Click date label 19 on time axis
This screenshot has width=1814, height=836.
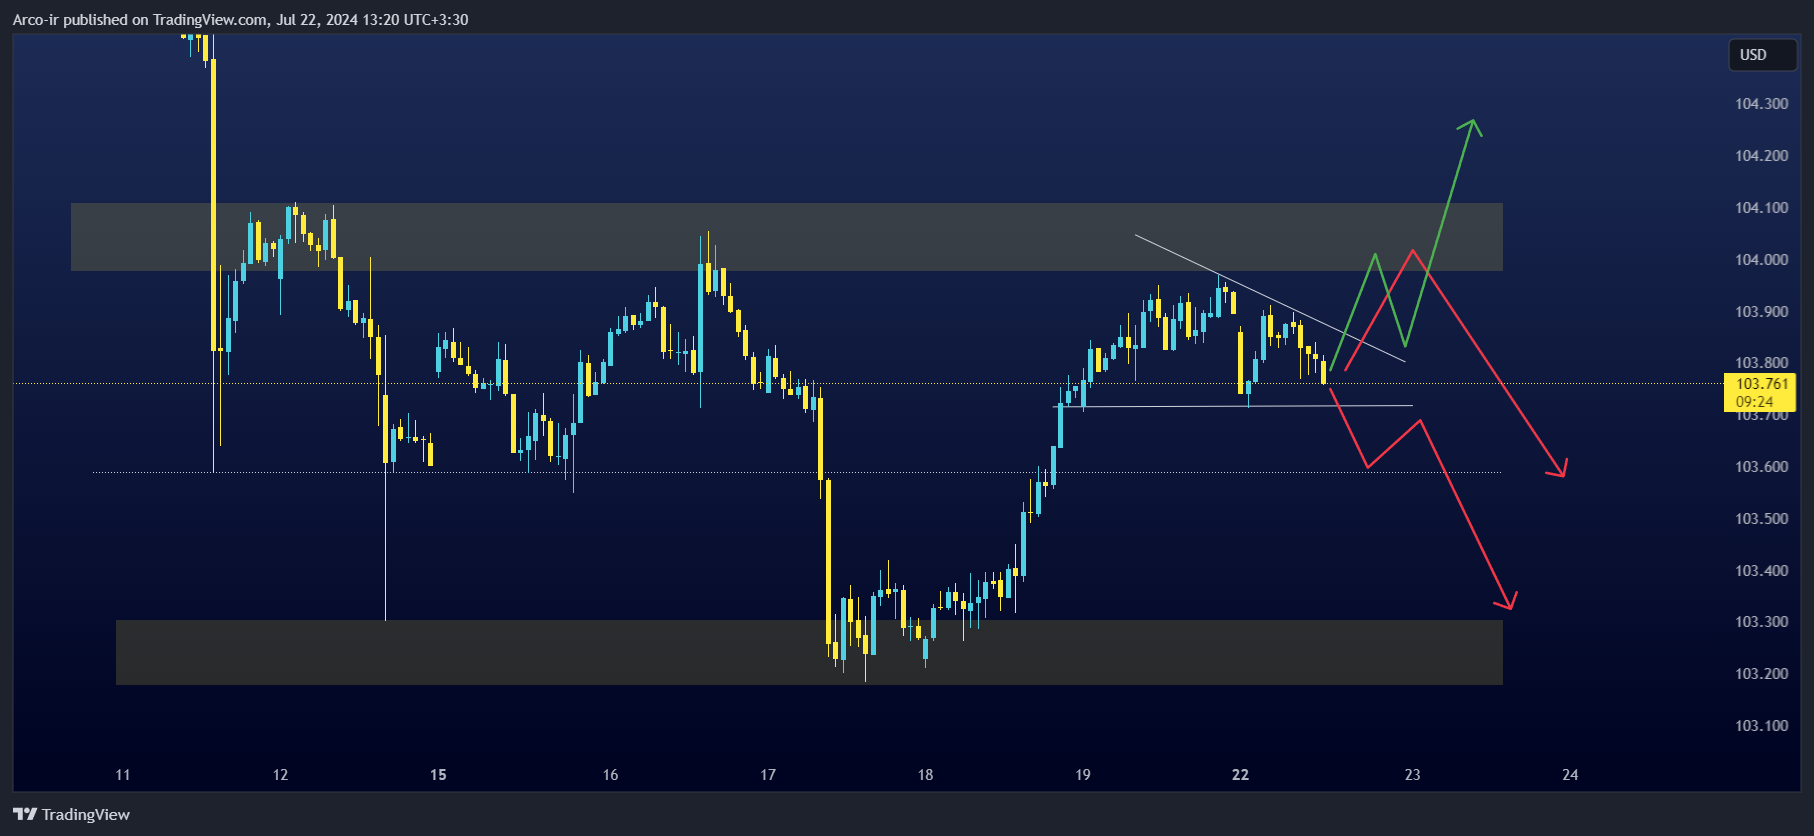pos(1083,775)
